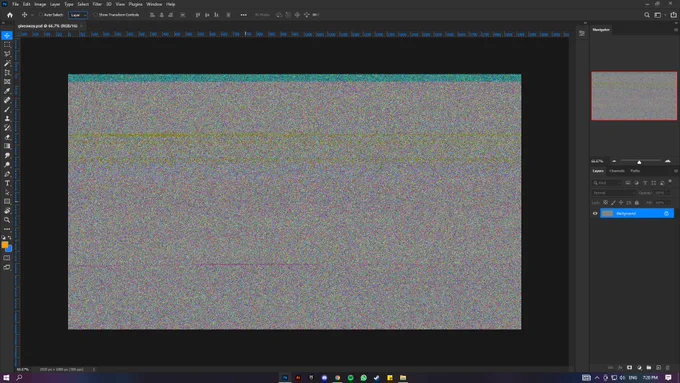Open the Edit Toolbar three-dots button
This screenshot has height=383, width=680.
coord(7,229)
